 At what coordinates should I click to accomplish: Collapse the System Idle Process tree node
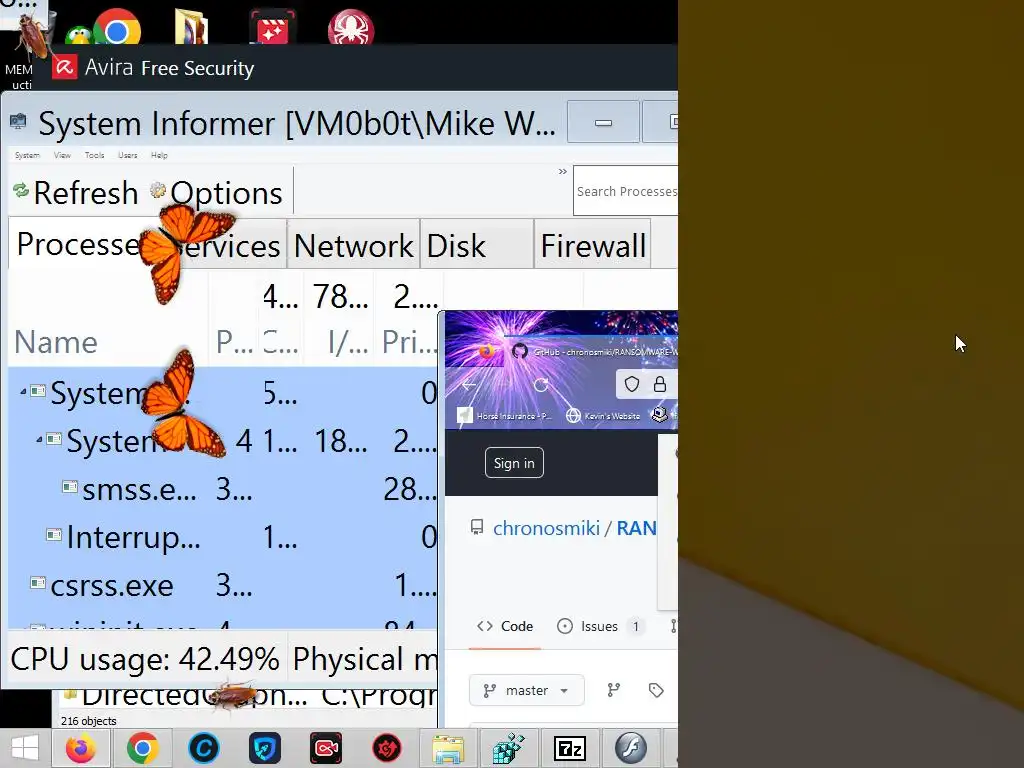24,392
